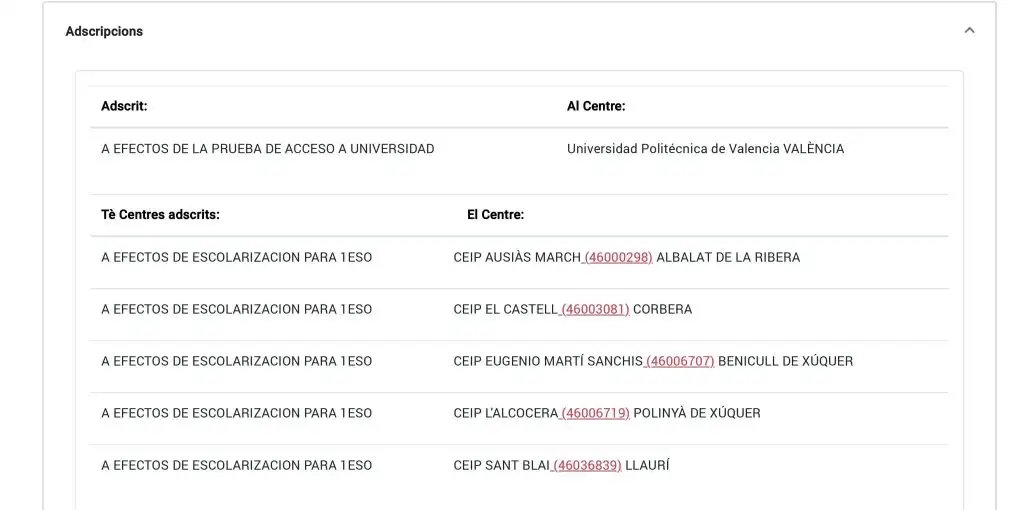The image size is (1024, 510).
Task: Click the ALBALAT DE LA RIBERA locality text
Action: click(x=728, y=257)
